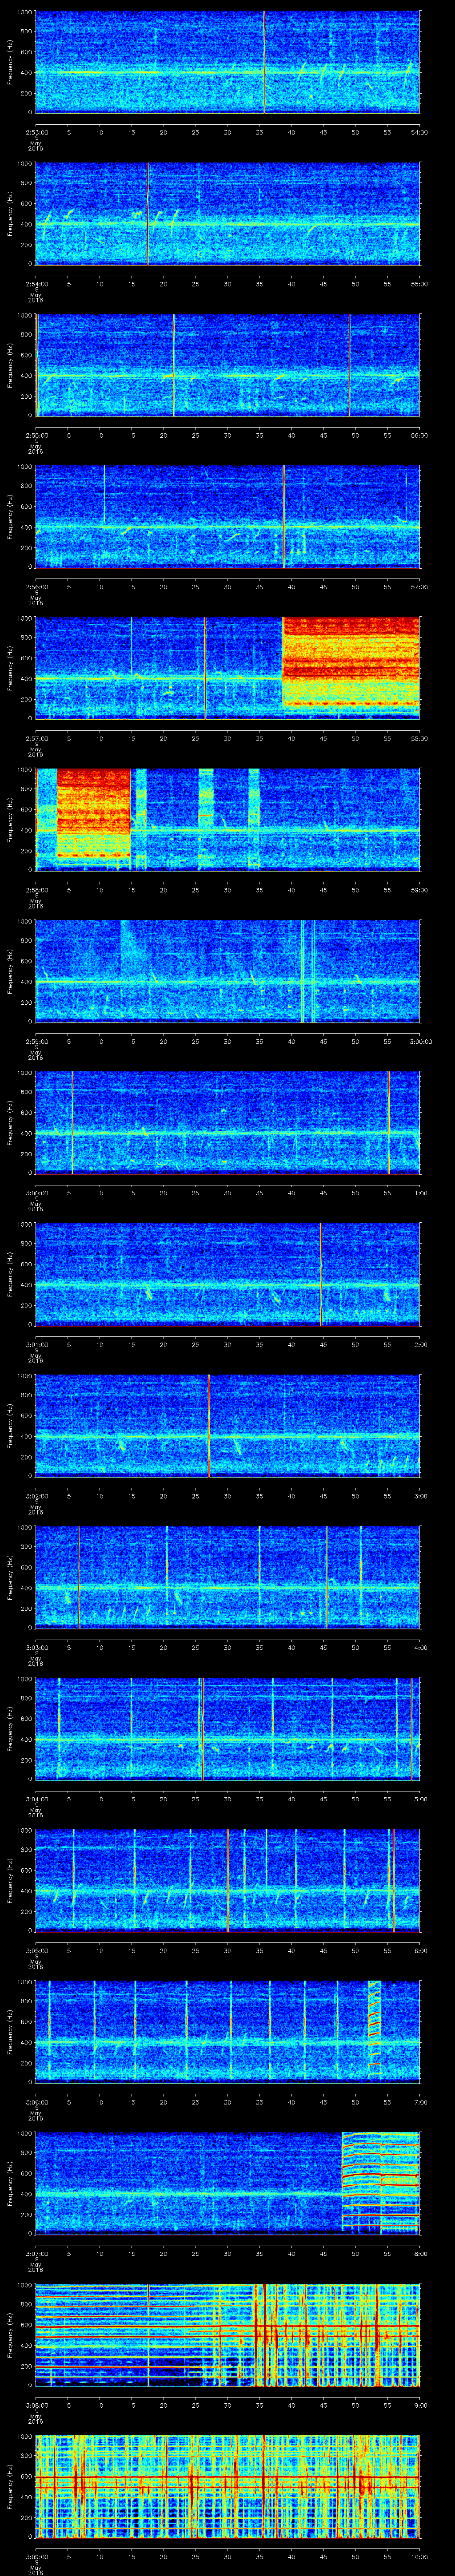This screenshot has height=2576, width=455.
Task: Click the spectrogram panel starting at 3:03:00
Action: pyautogui.click(x=227, y=1577)
